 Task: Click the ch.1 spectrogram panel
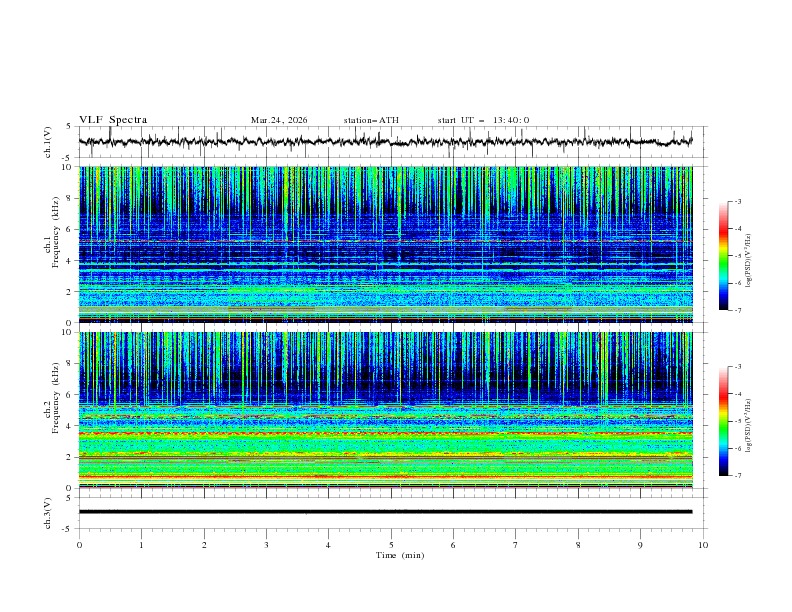tap(385, 244)
